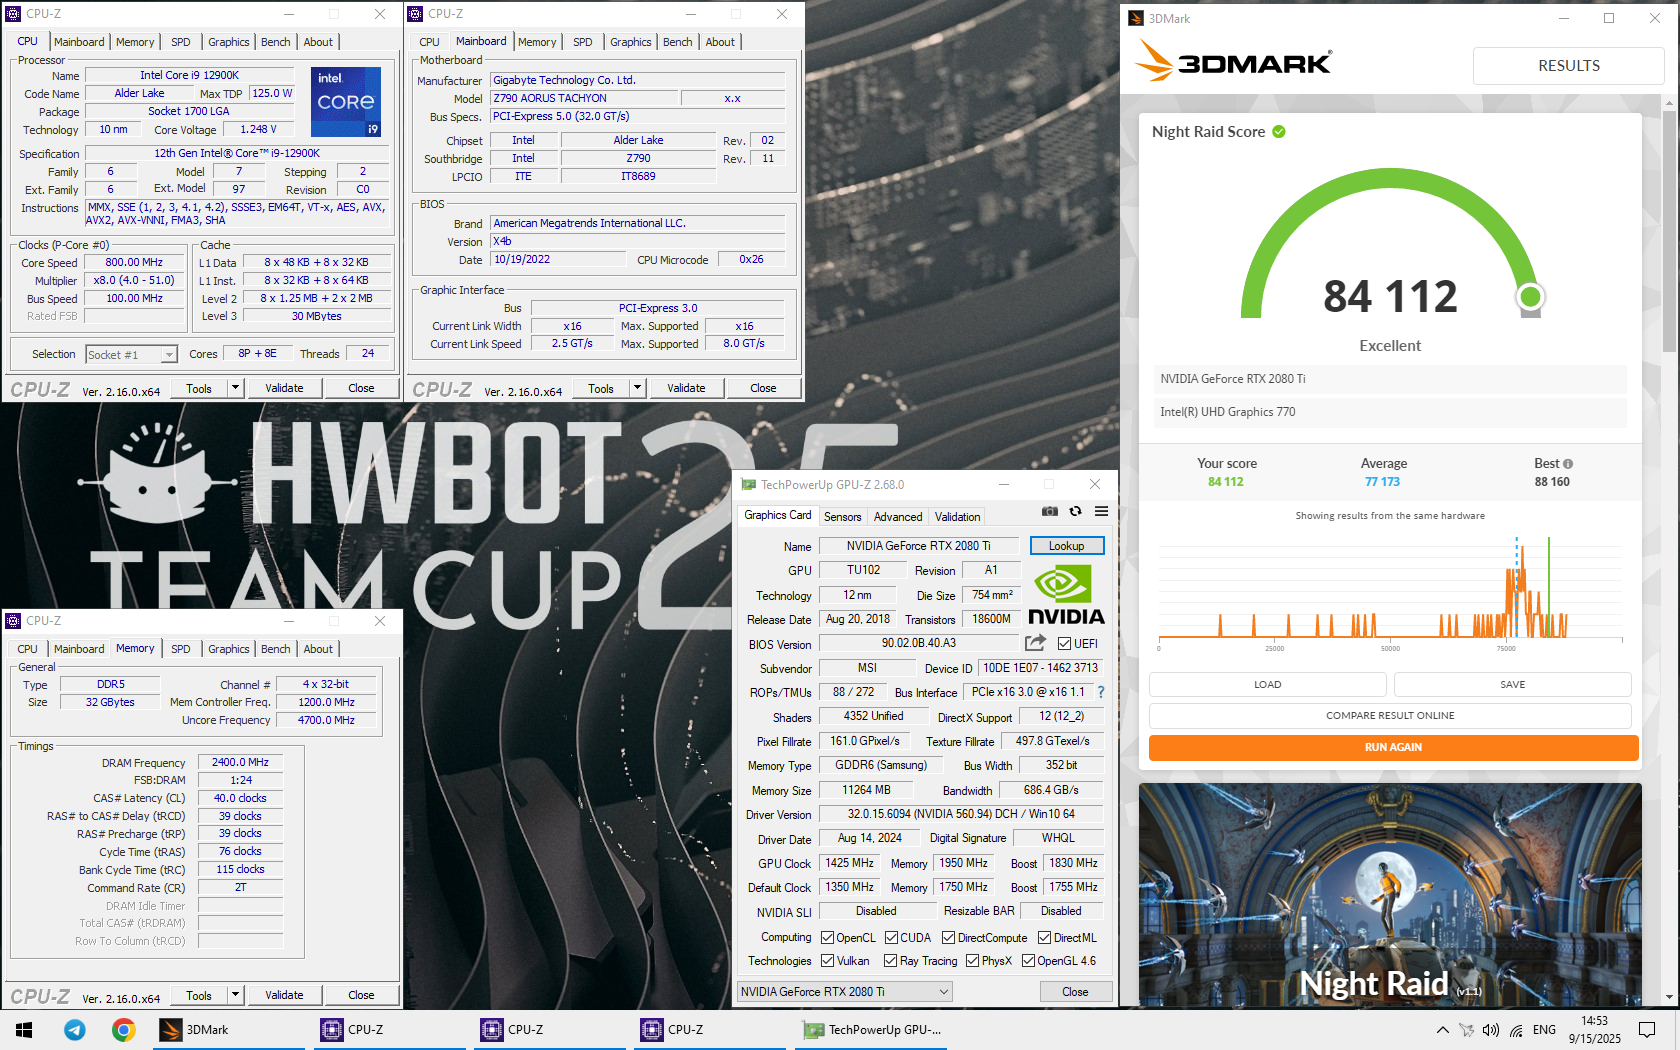This screenshot has height=1050, width=1680.
Task: Click Close button in GPU-Z
Action: 1075,992
